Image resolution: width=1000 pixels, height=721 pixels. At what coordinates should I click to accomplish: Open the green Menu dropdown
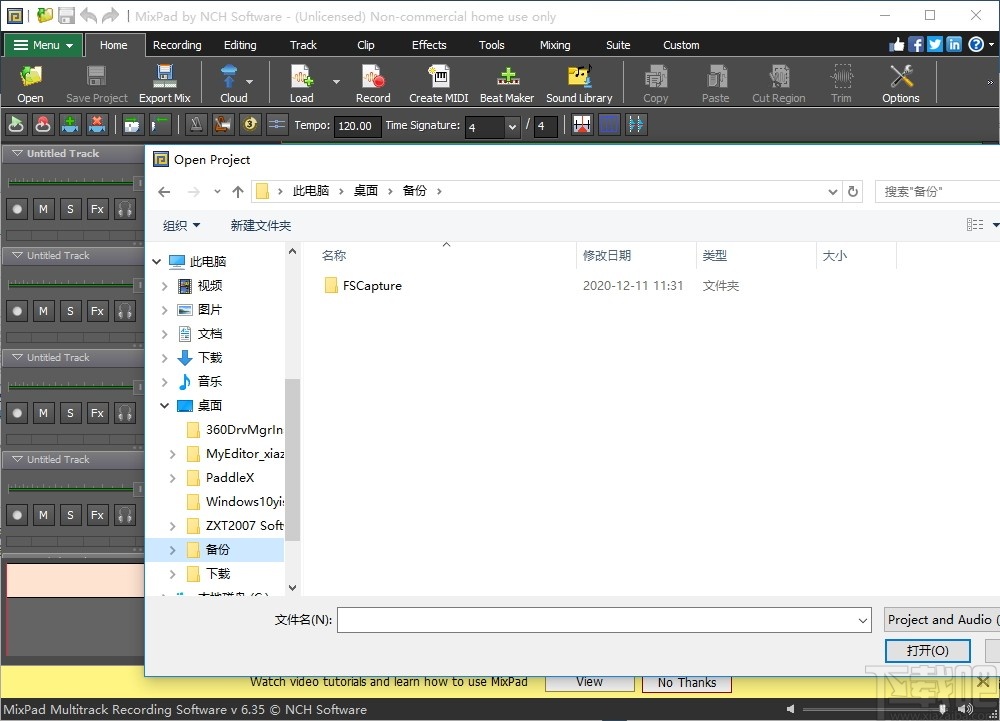point(43,45)
